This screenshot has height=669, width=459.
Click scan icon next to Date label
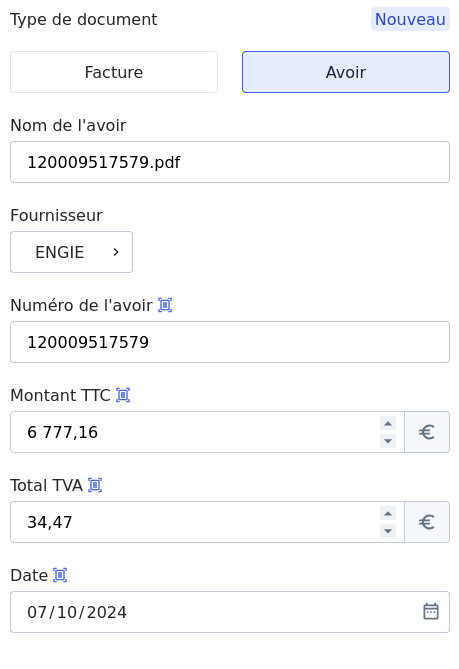(60, 575)
